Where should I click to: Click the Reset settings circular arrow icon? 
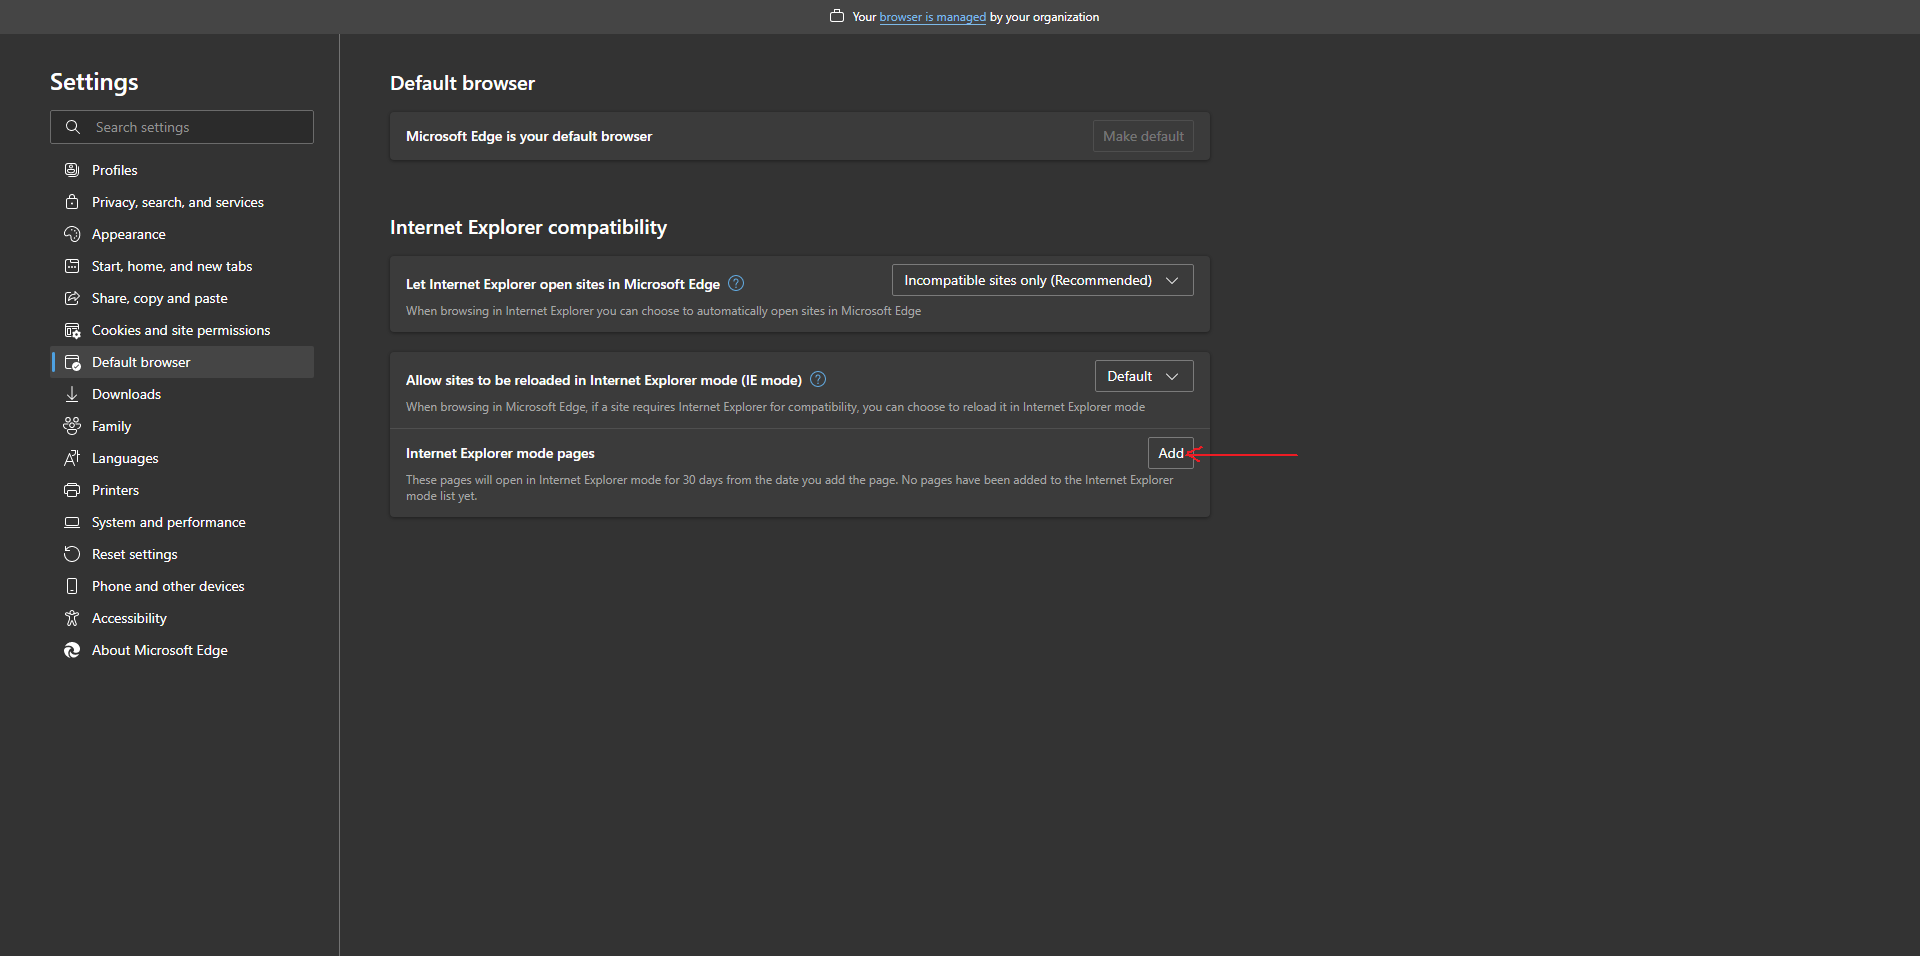pos(72,554)
